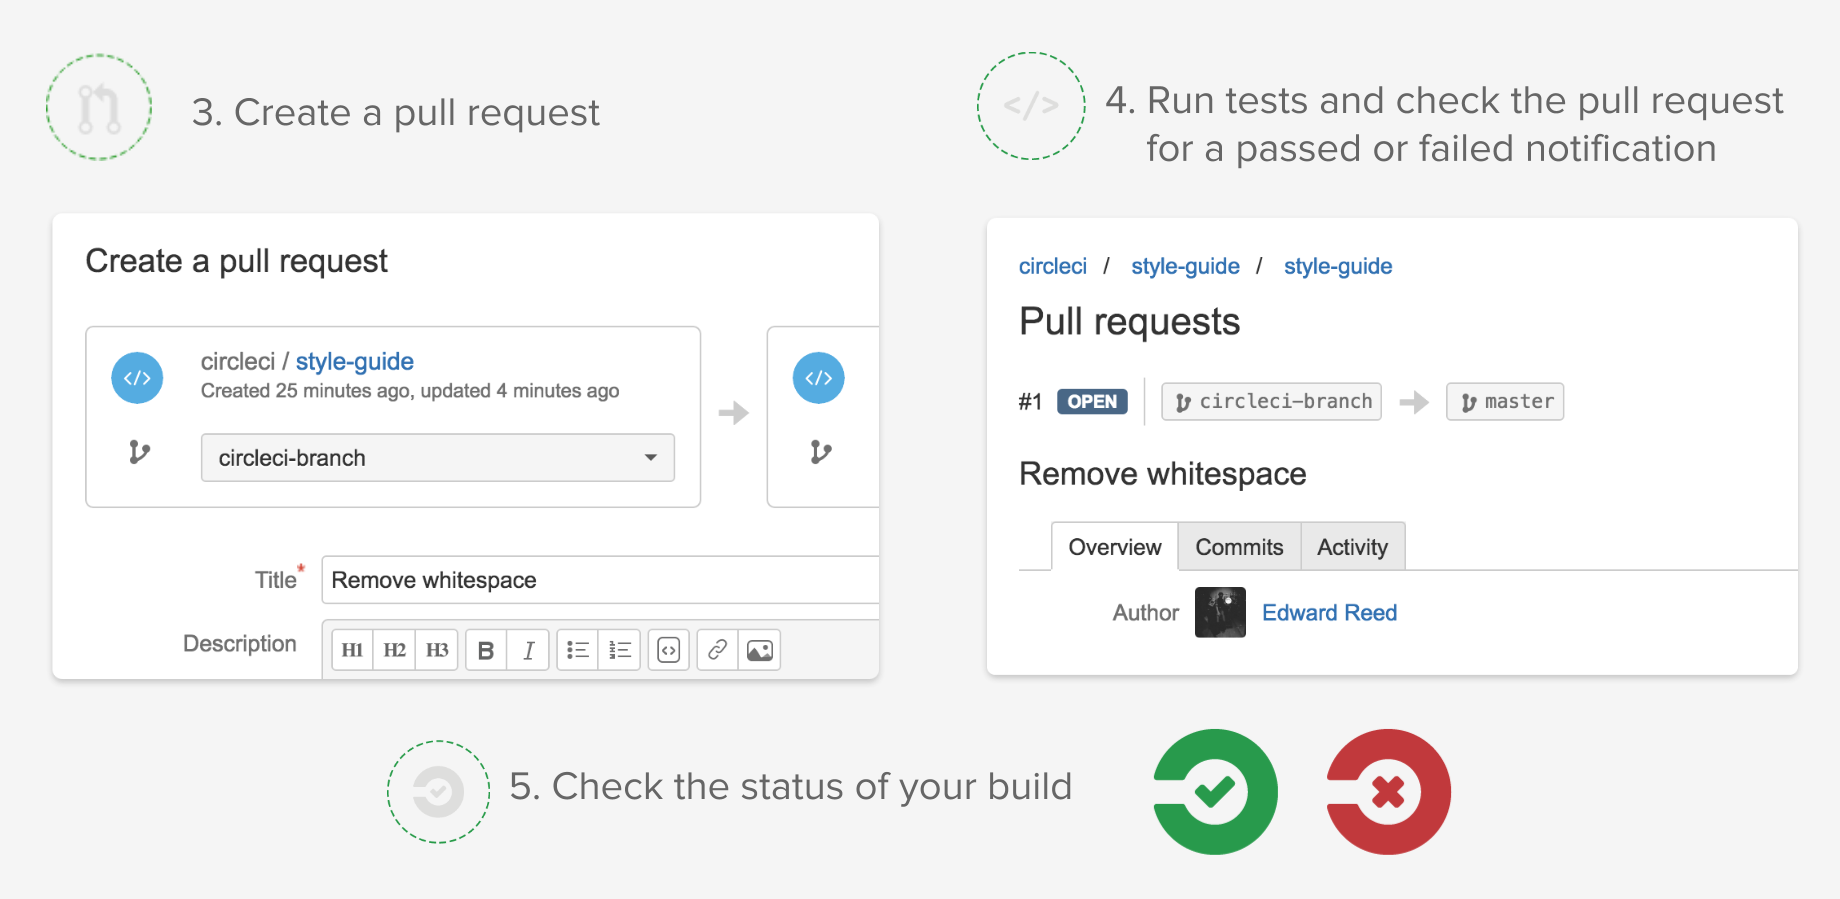Open author Edward Reed's profile
The image size is (1840, 899).
click(1329, 613)
